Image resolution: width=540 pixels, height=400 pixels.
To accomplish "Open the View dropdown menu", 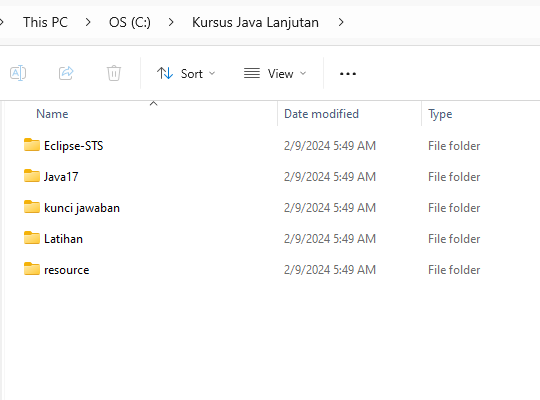I will (275, 73).
